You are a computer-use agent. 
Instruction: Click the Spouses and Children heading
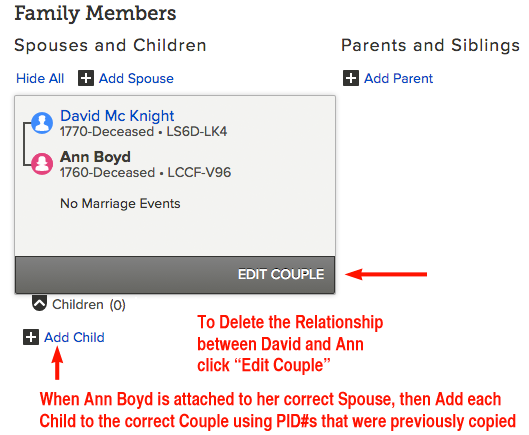pyautogui.click(x=110, y=45)
